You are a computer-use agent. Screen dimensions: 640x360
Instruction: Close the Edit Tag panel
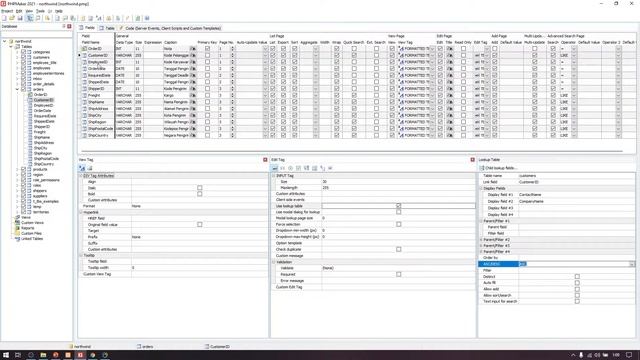(472, 160)
